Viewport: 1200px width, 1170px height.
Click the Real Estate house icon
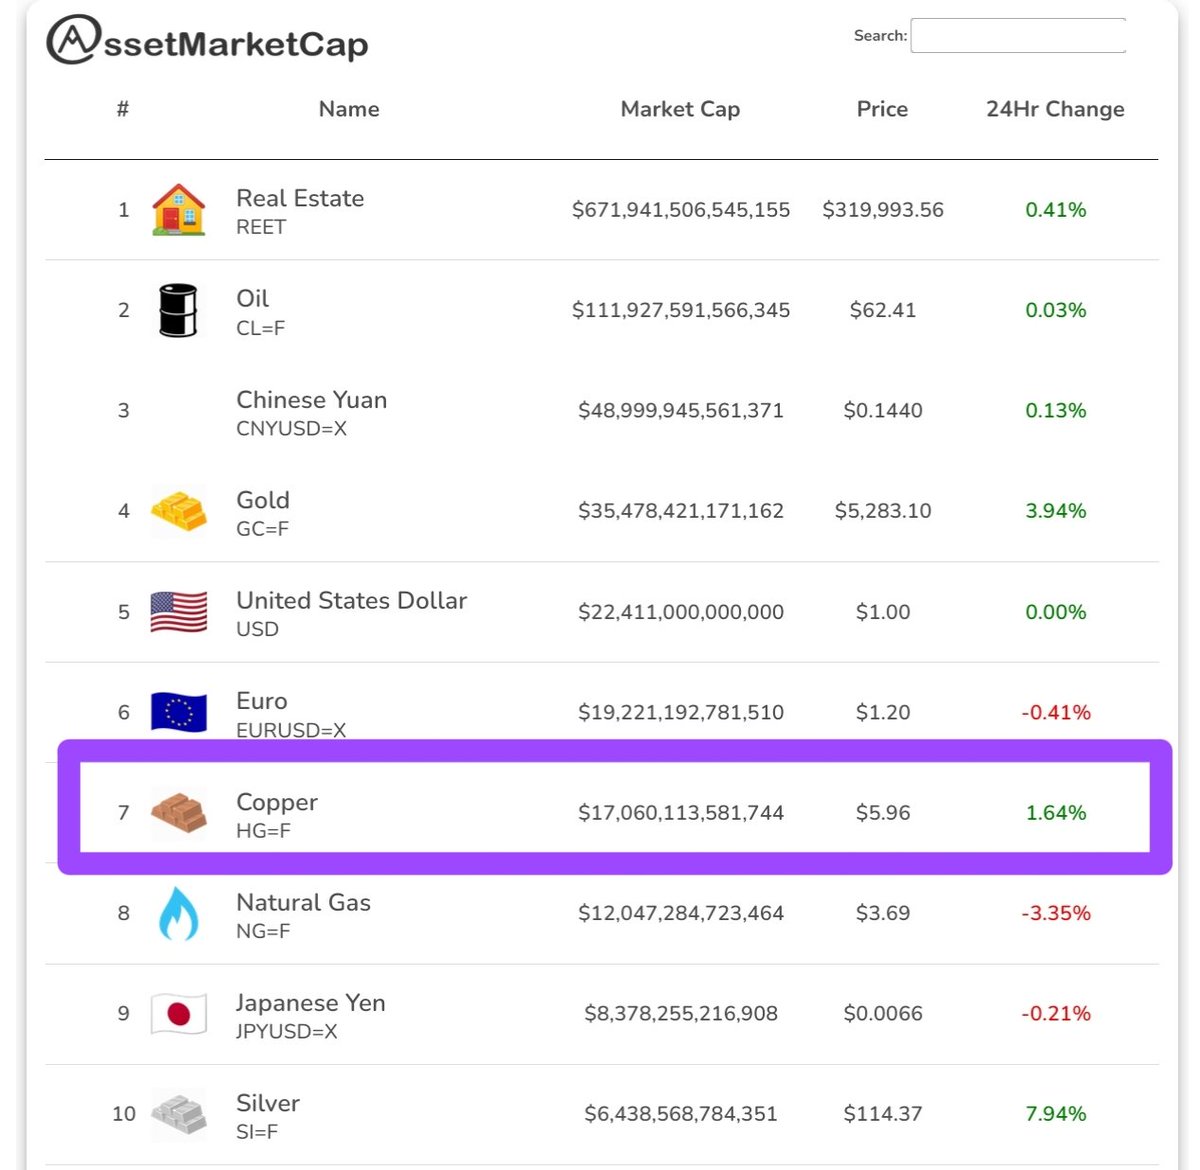pyautogui.click(x=178, y=209)
